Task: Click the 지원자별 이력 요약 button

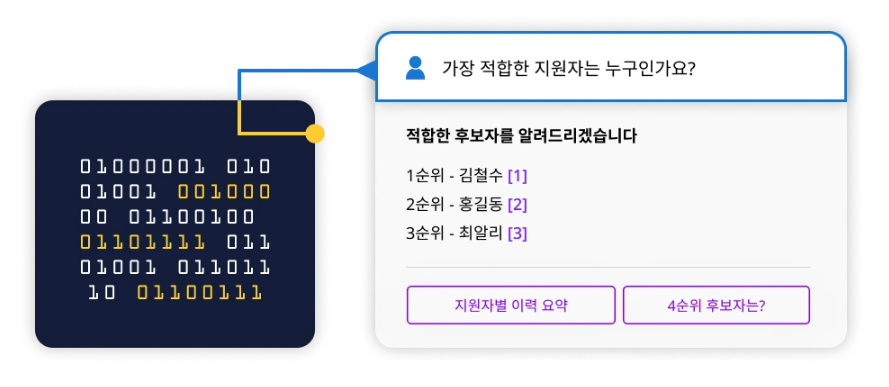Action: coord(511,305)
